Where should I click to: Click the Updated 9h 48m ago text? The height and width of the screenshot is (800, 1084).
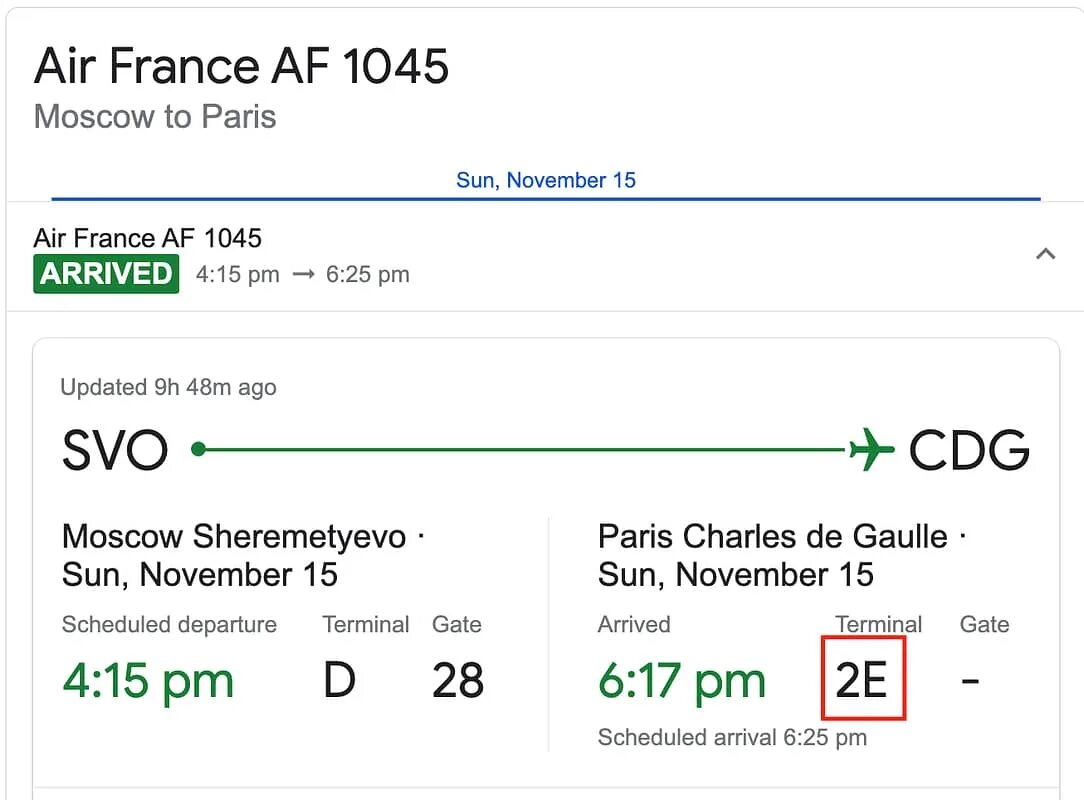(x=168, y=388)
